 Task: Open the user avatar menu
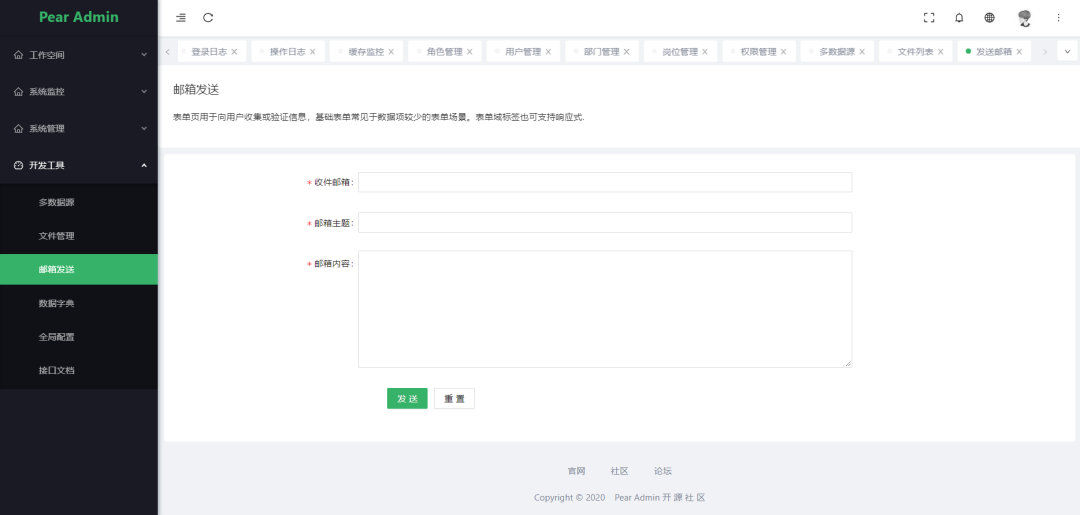[x=1024, y=18]
